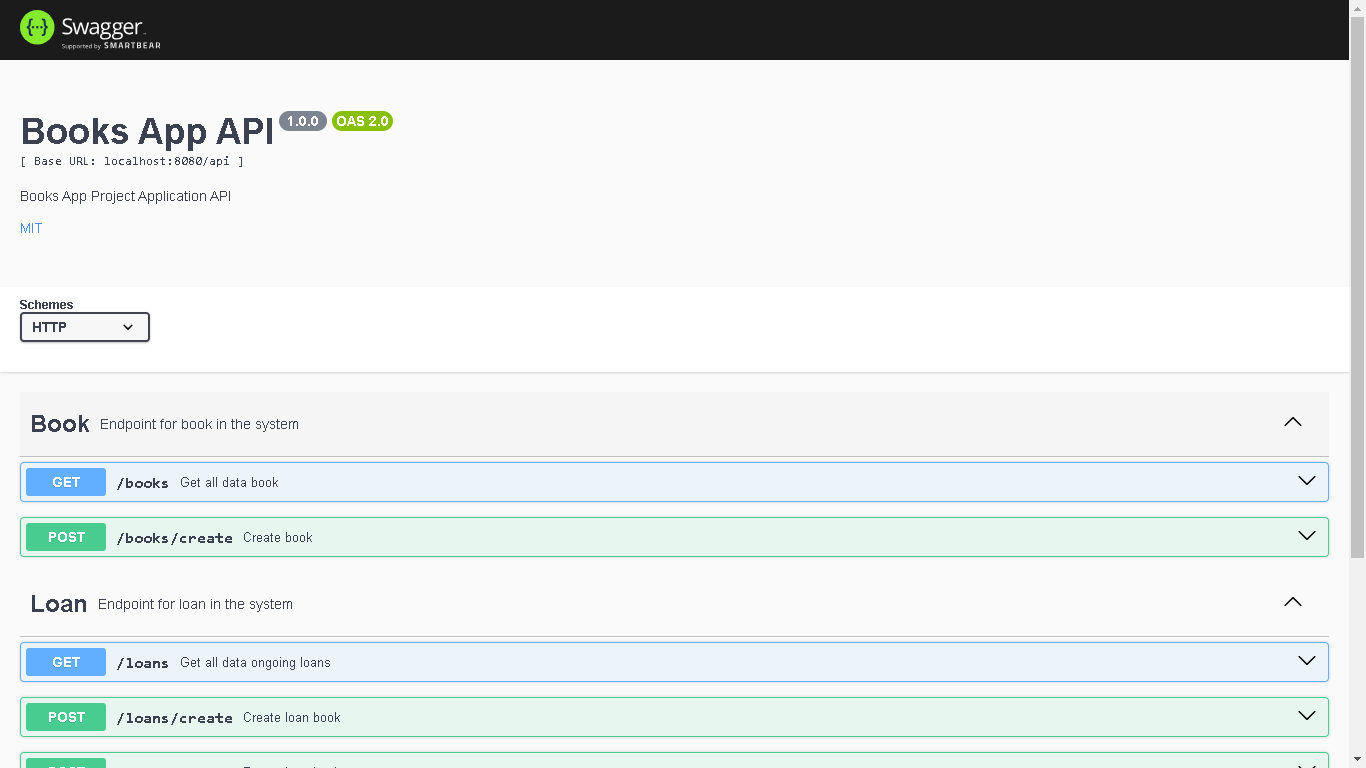The width and height of the screenshot is (1366, 768).
Task: Click the POST badge for /books/create
Action: coord(66,537)
